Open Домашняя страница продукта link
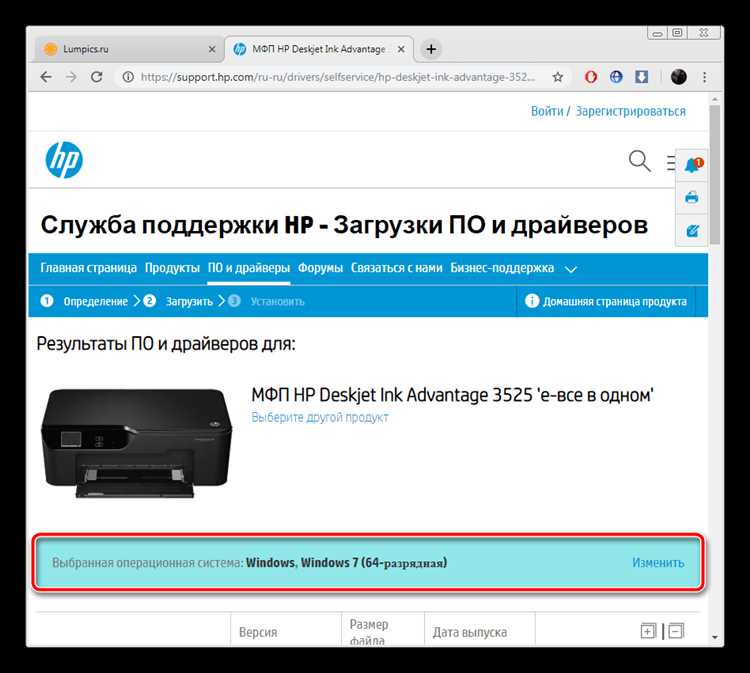 tap(615, 301)
